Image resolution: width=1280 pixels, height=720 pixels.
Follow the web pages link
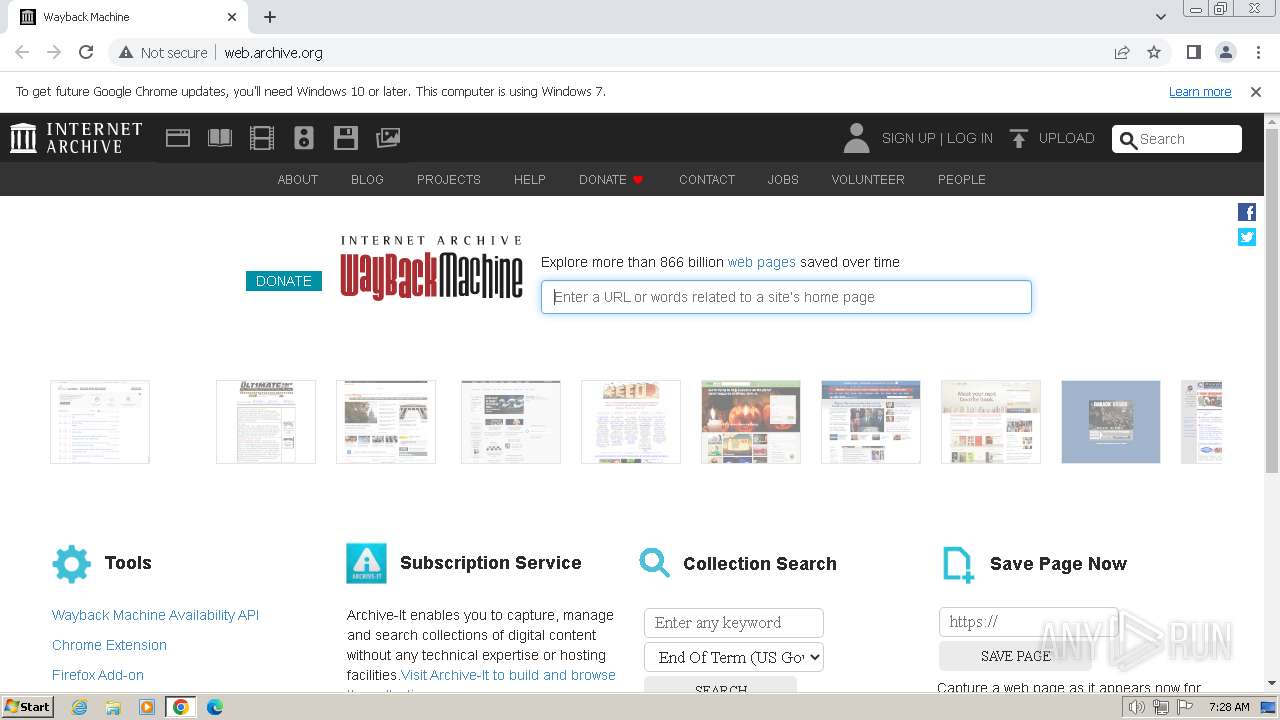pyautogui.click(x=762, y=262)
